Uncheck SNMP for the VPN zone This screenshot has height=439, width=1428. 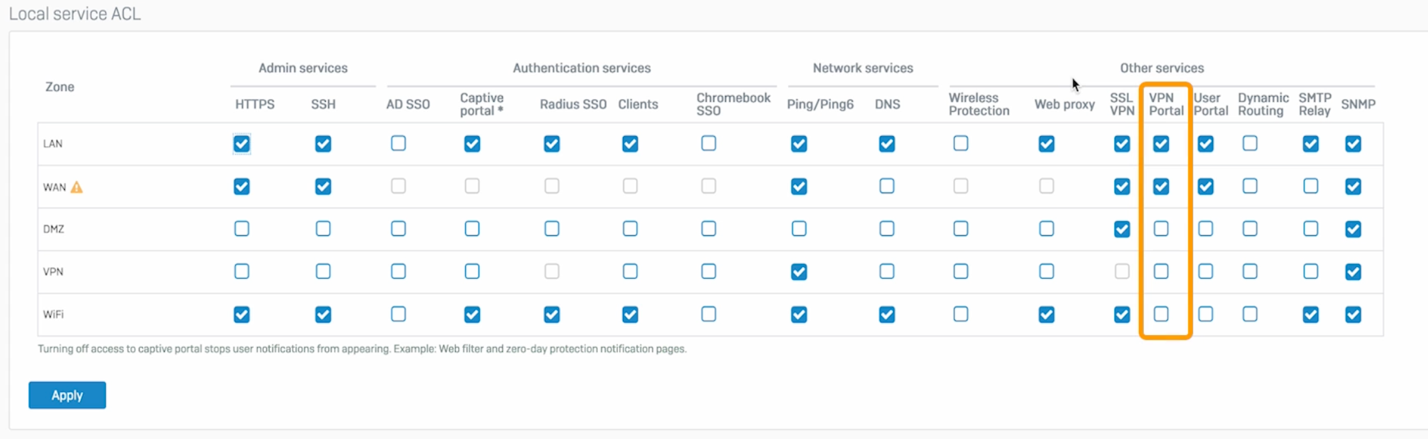click(1353, 271)
